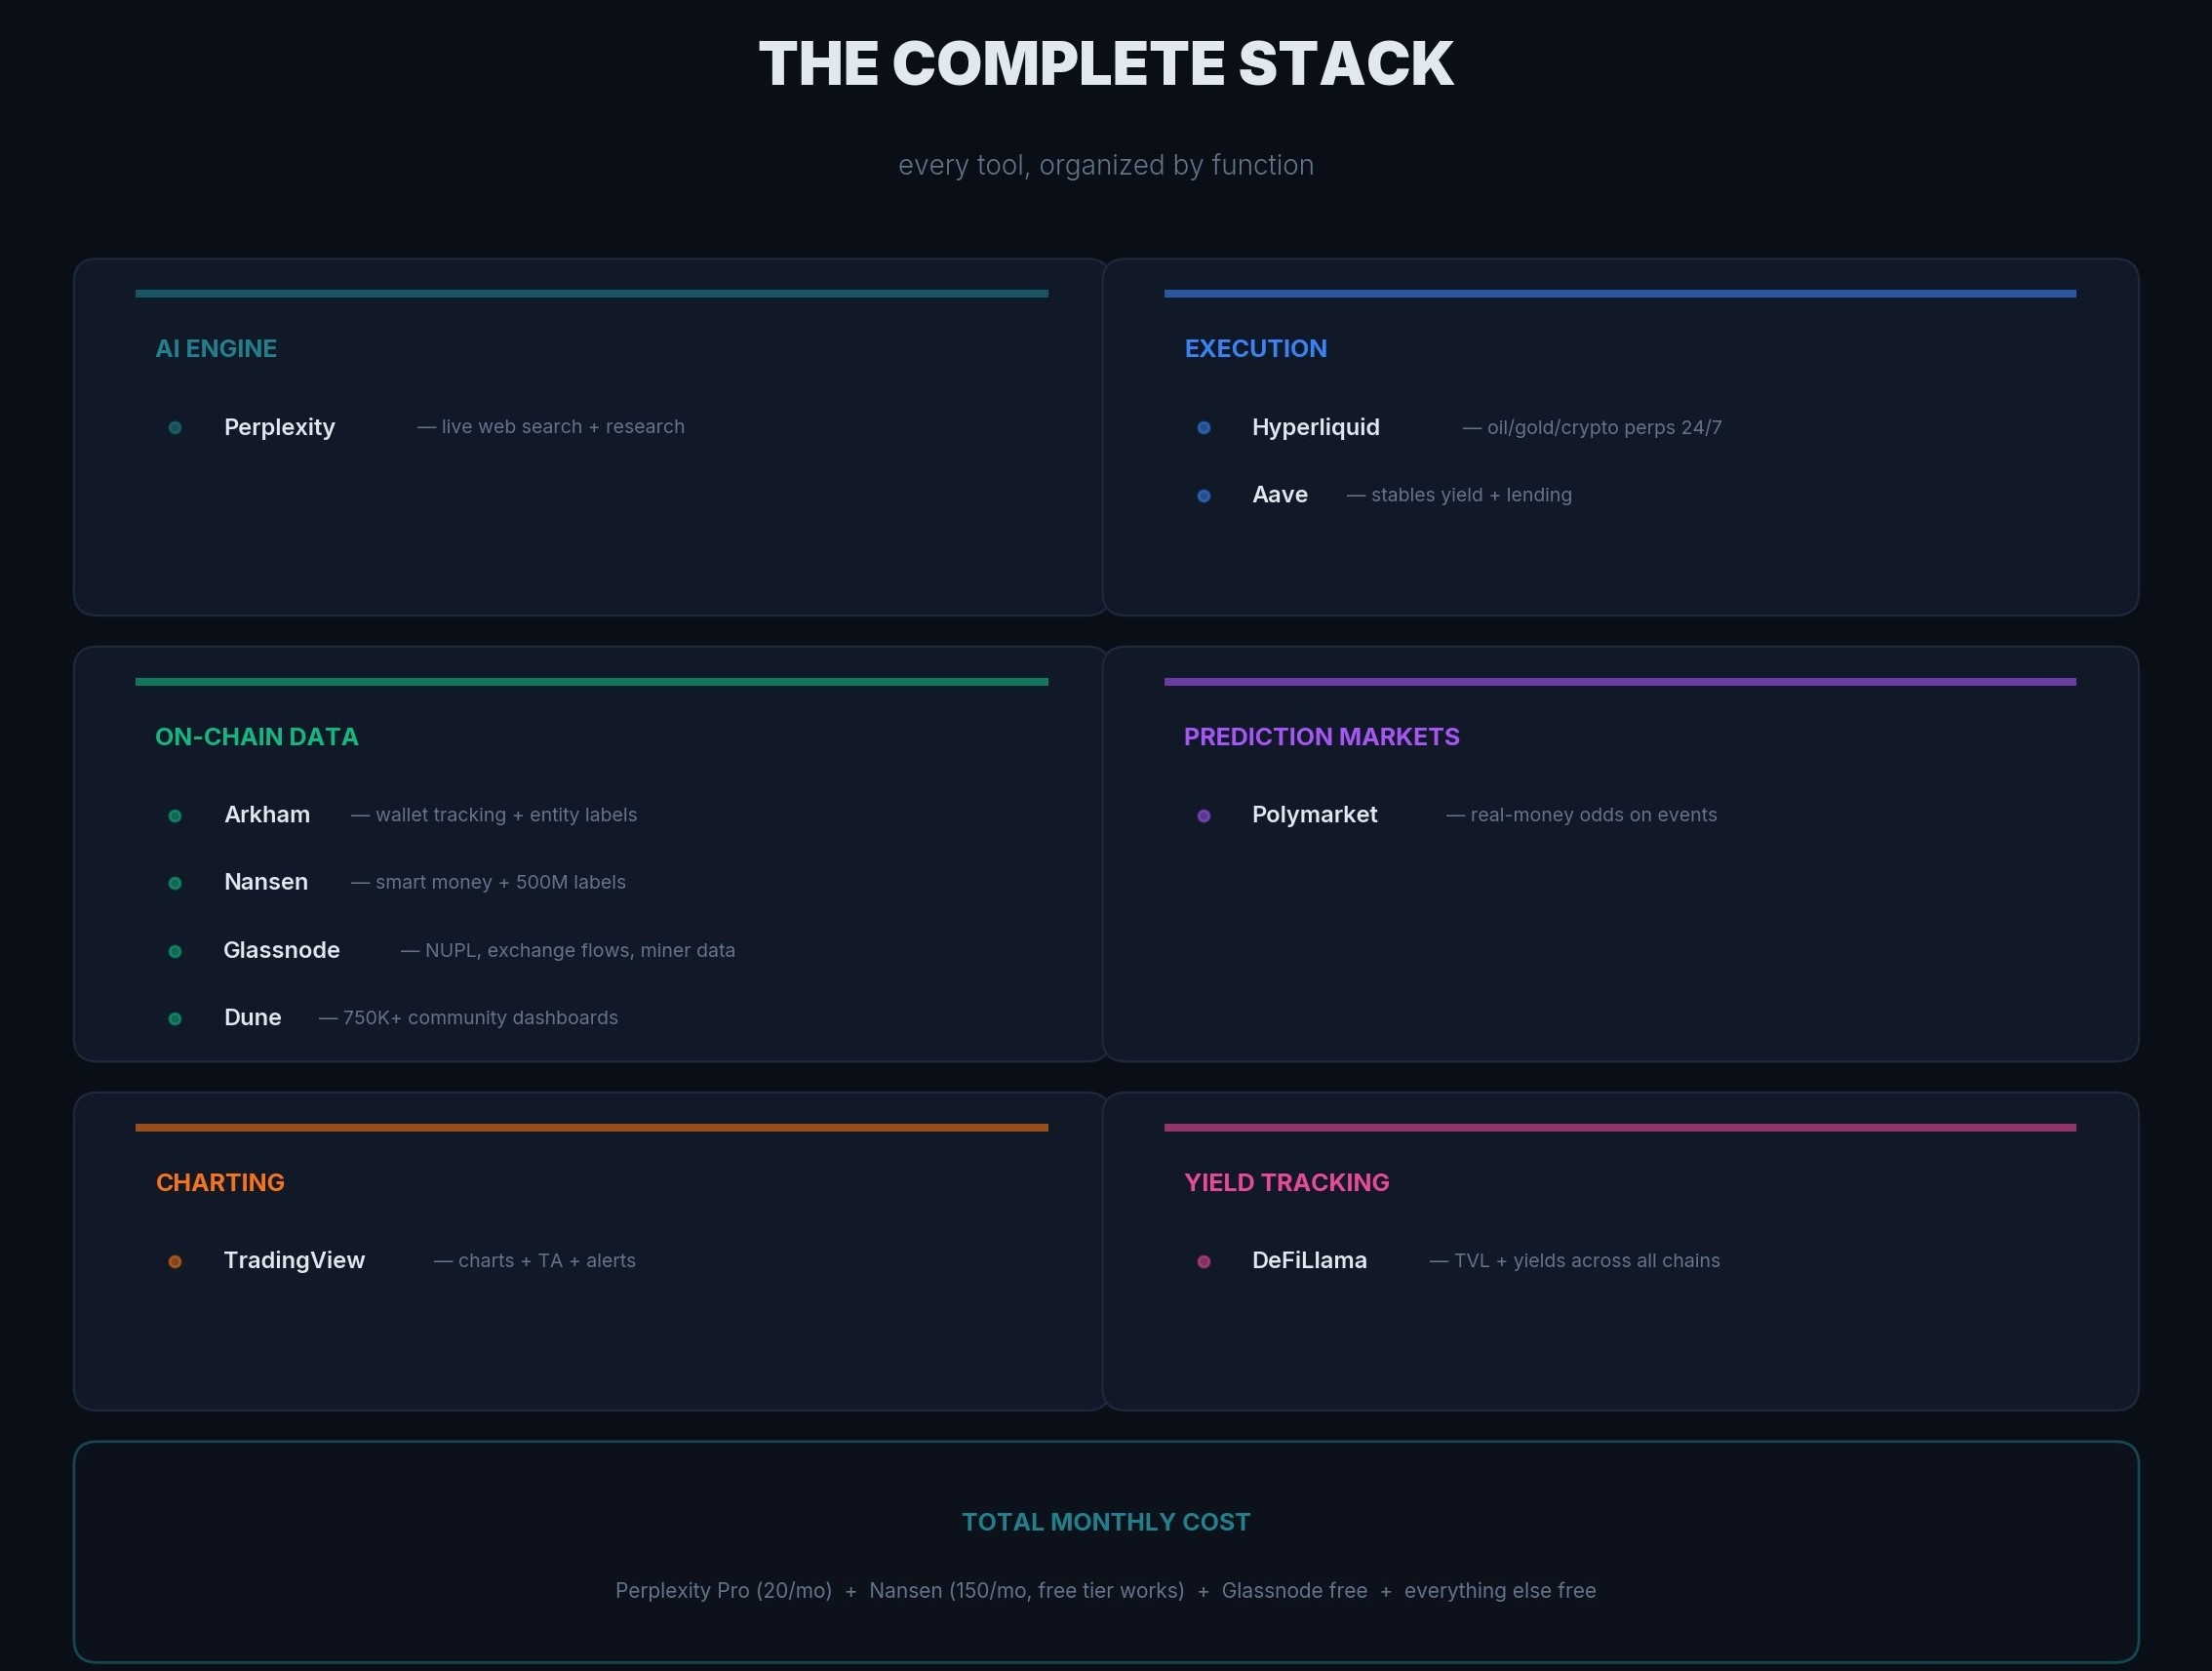Click the ON-CHAIN DATA heading
2212x1671 pixels.
pos(256,737)
